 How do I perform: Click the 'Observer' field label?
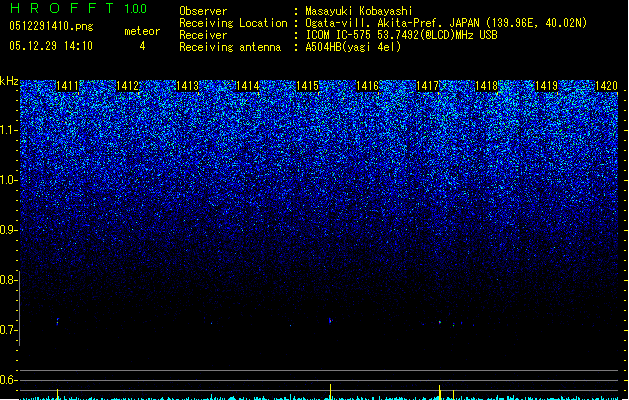[203, 11]
